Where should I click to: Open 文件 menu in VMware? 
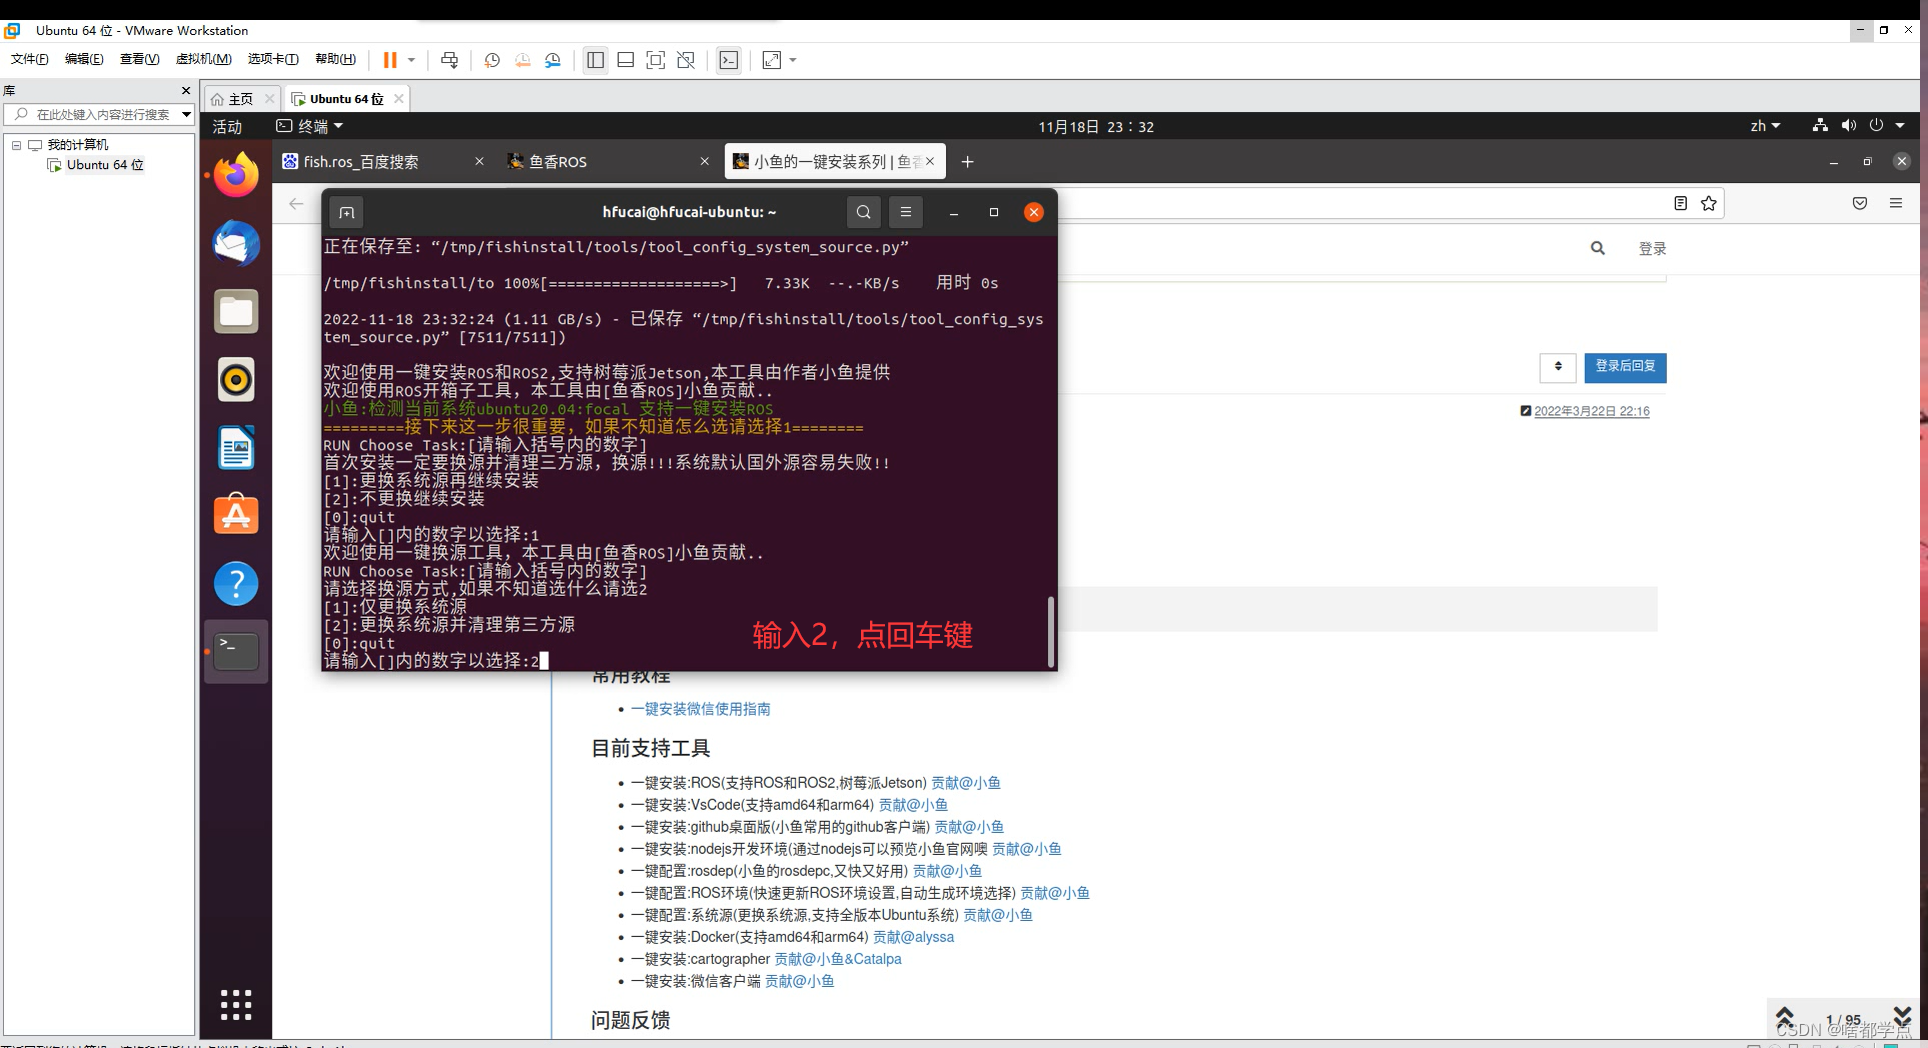pyautogui.click(x=30, y=59)
